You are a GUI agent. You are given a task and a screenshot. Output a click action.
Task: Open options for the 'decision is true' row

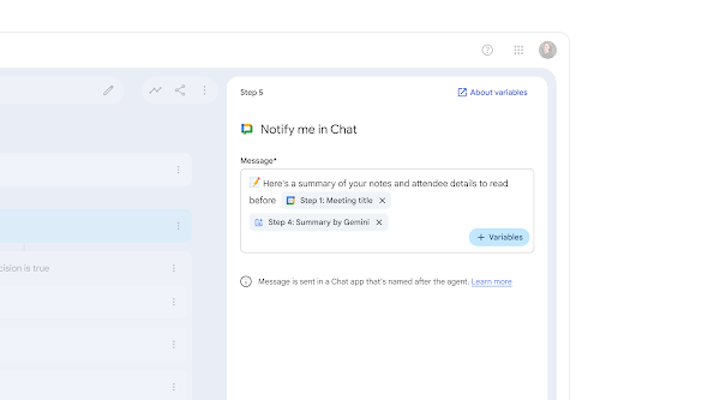coord(173,268)
